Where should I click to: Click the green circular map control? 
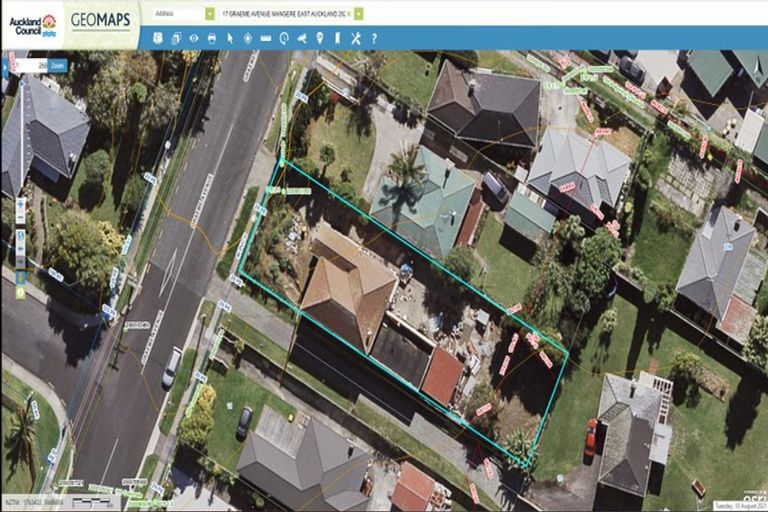click(21, 293)
